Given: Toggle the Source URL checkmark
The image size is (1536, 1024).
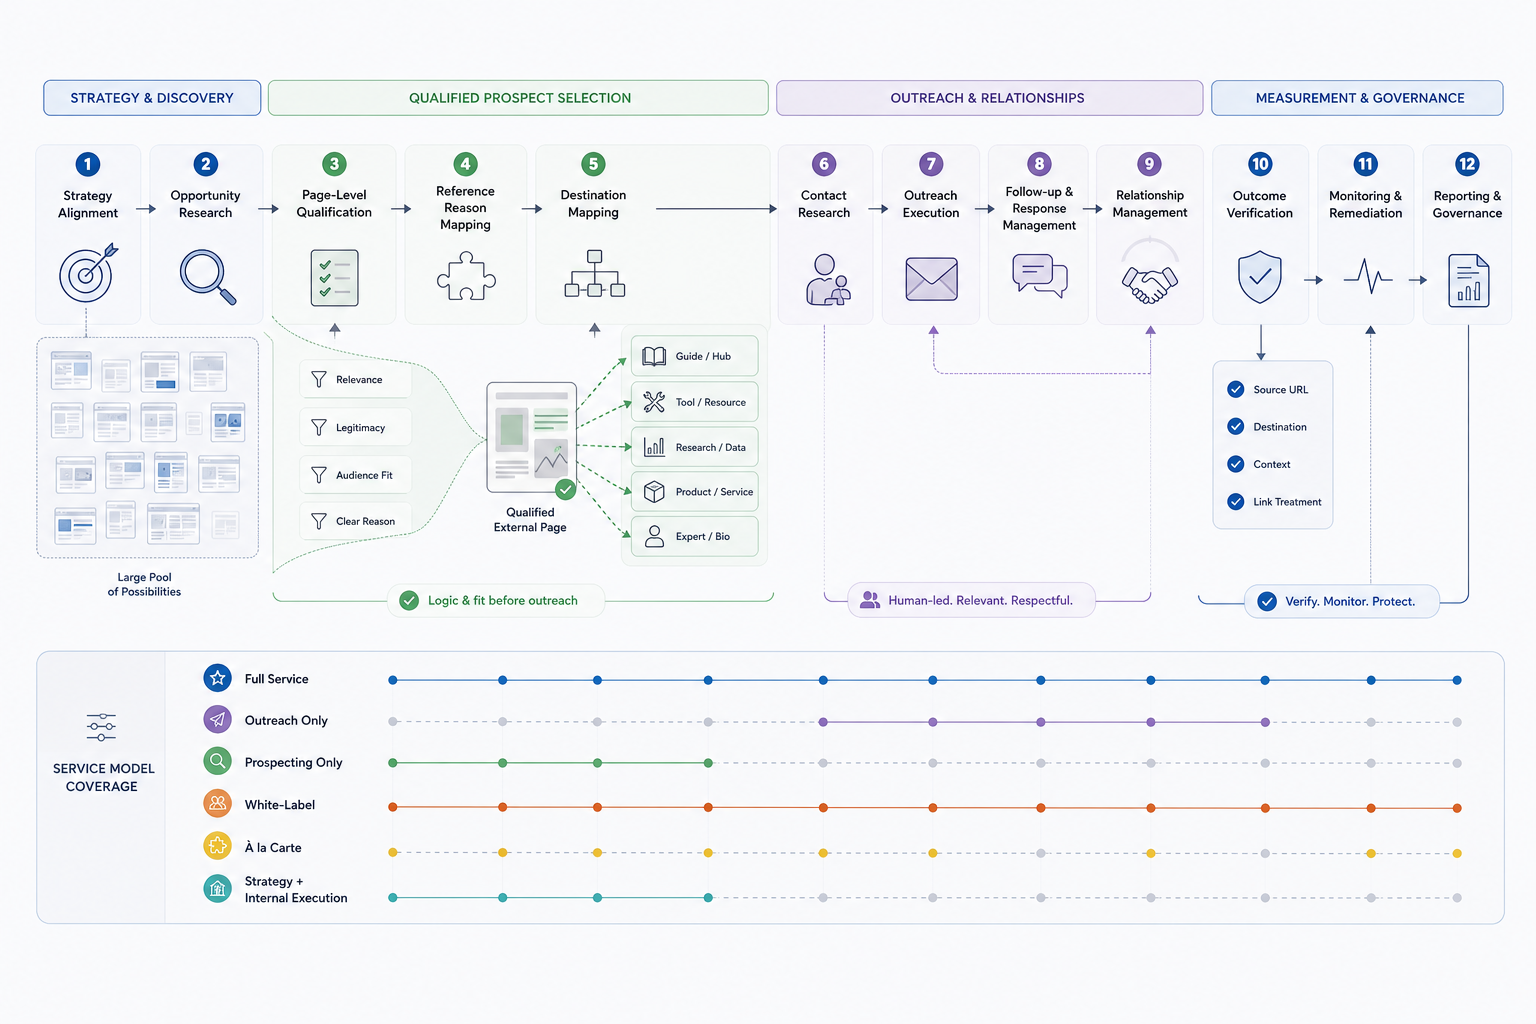Looking at the screenshot, I should tap(1236, 389).
